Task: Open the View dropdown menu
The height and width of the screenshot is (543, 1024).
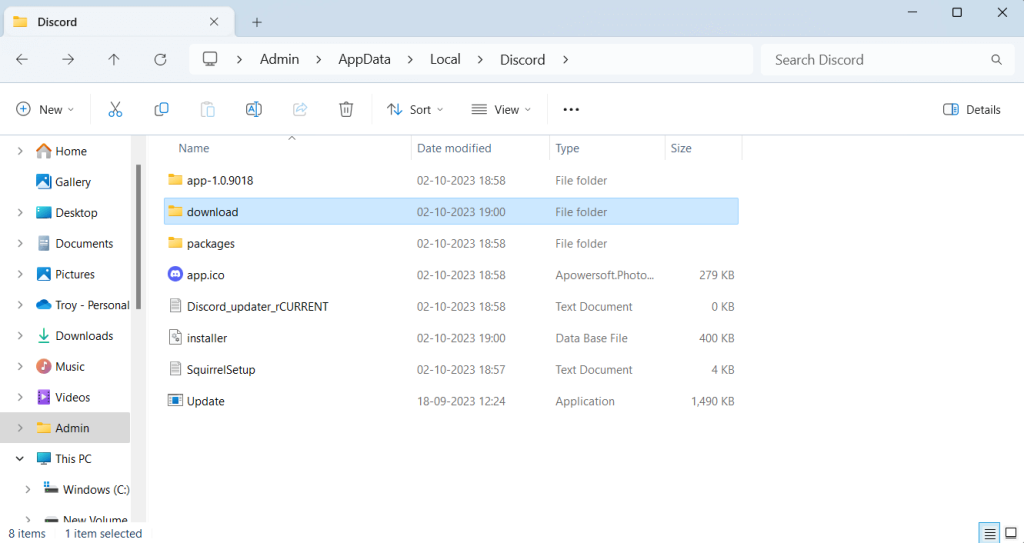Action: (502, 110)
